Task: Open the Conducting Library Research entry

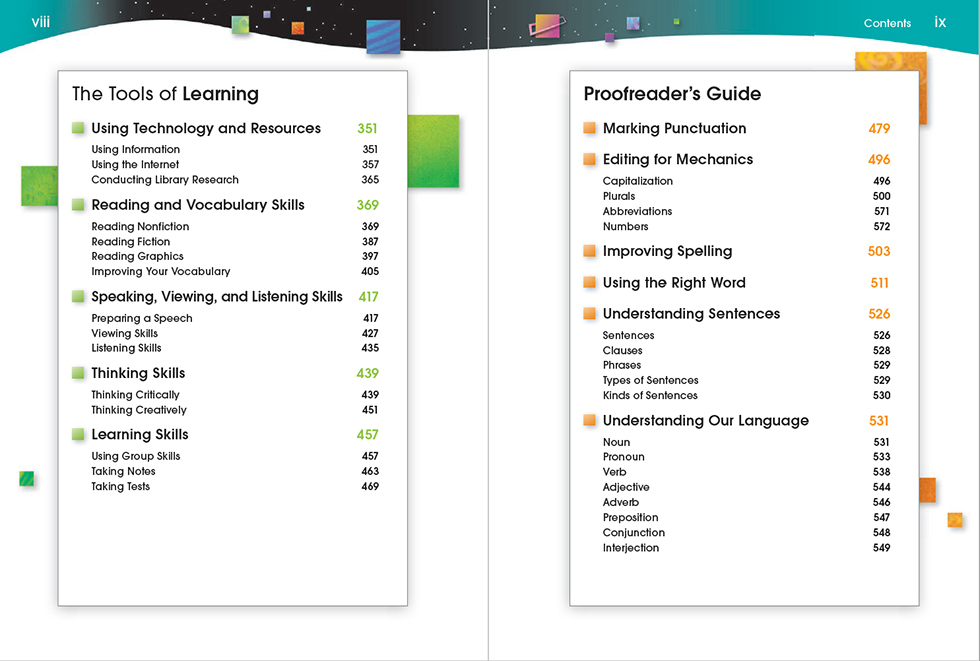Action: [165, 180]
